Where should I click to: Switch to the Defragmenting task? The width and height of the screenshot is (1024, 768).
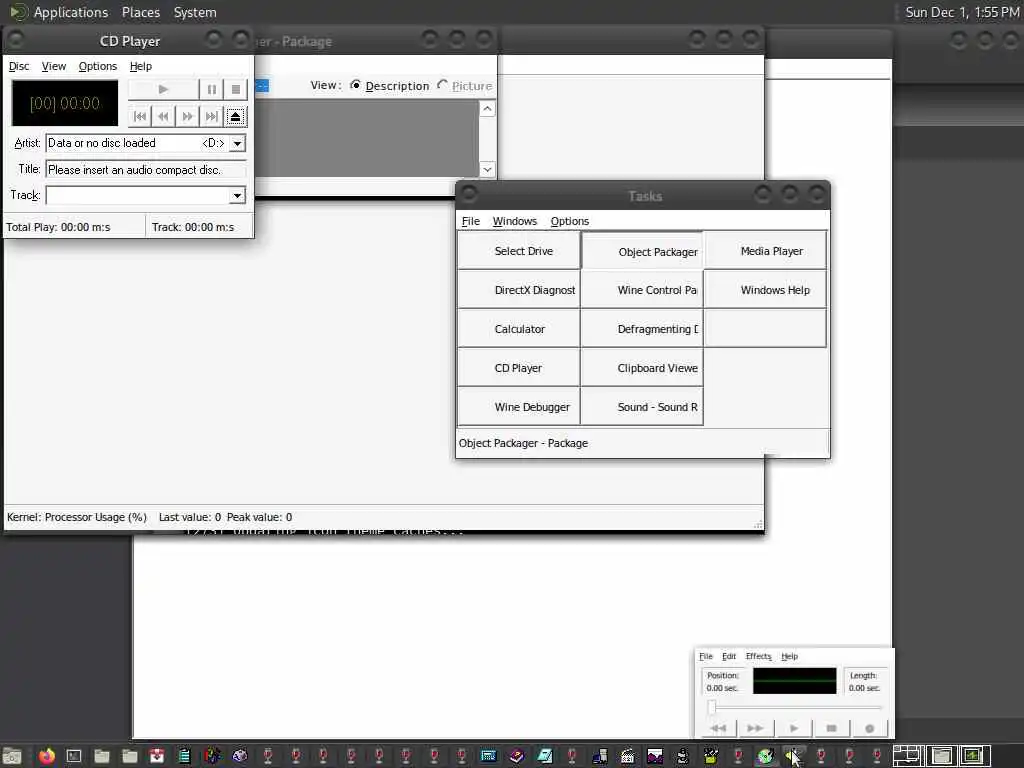point(642,329)
